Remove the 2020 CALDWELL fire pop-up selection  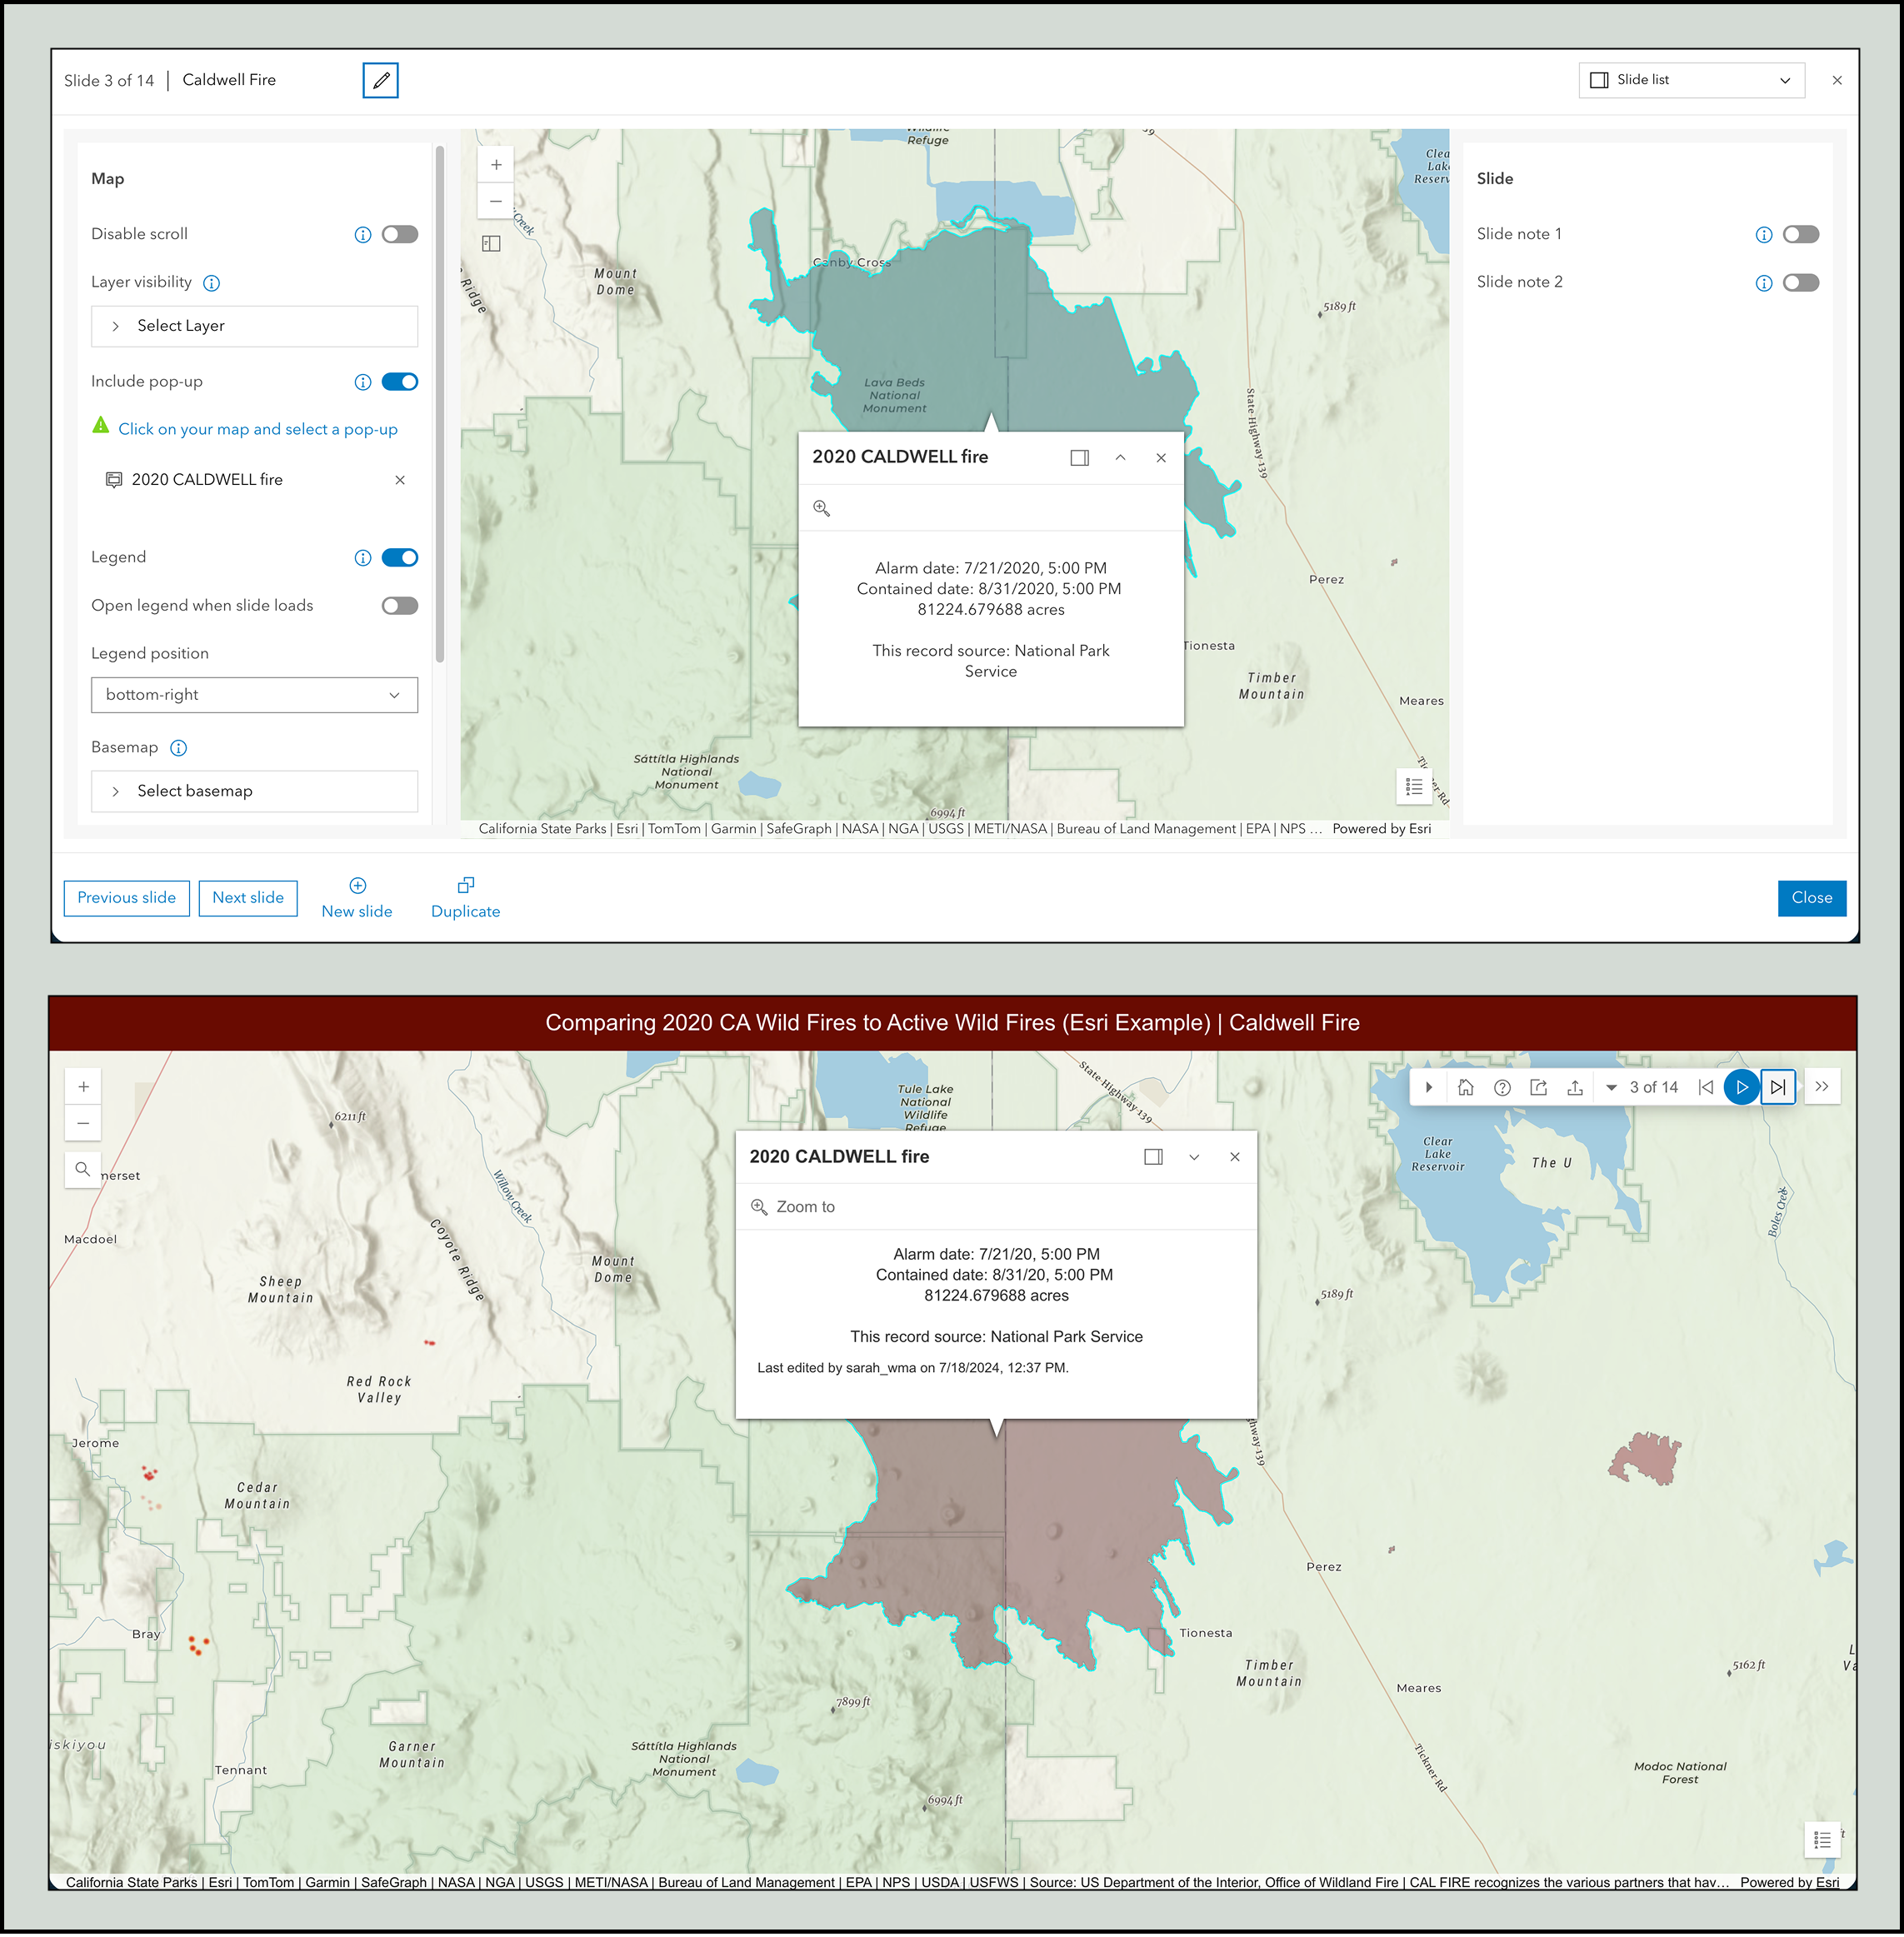(x=399, y=479)
